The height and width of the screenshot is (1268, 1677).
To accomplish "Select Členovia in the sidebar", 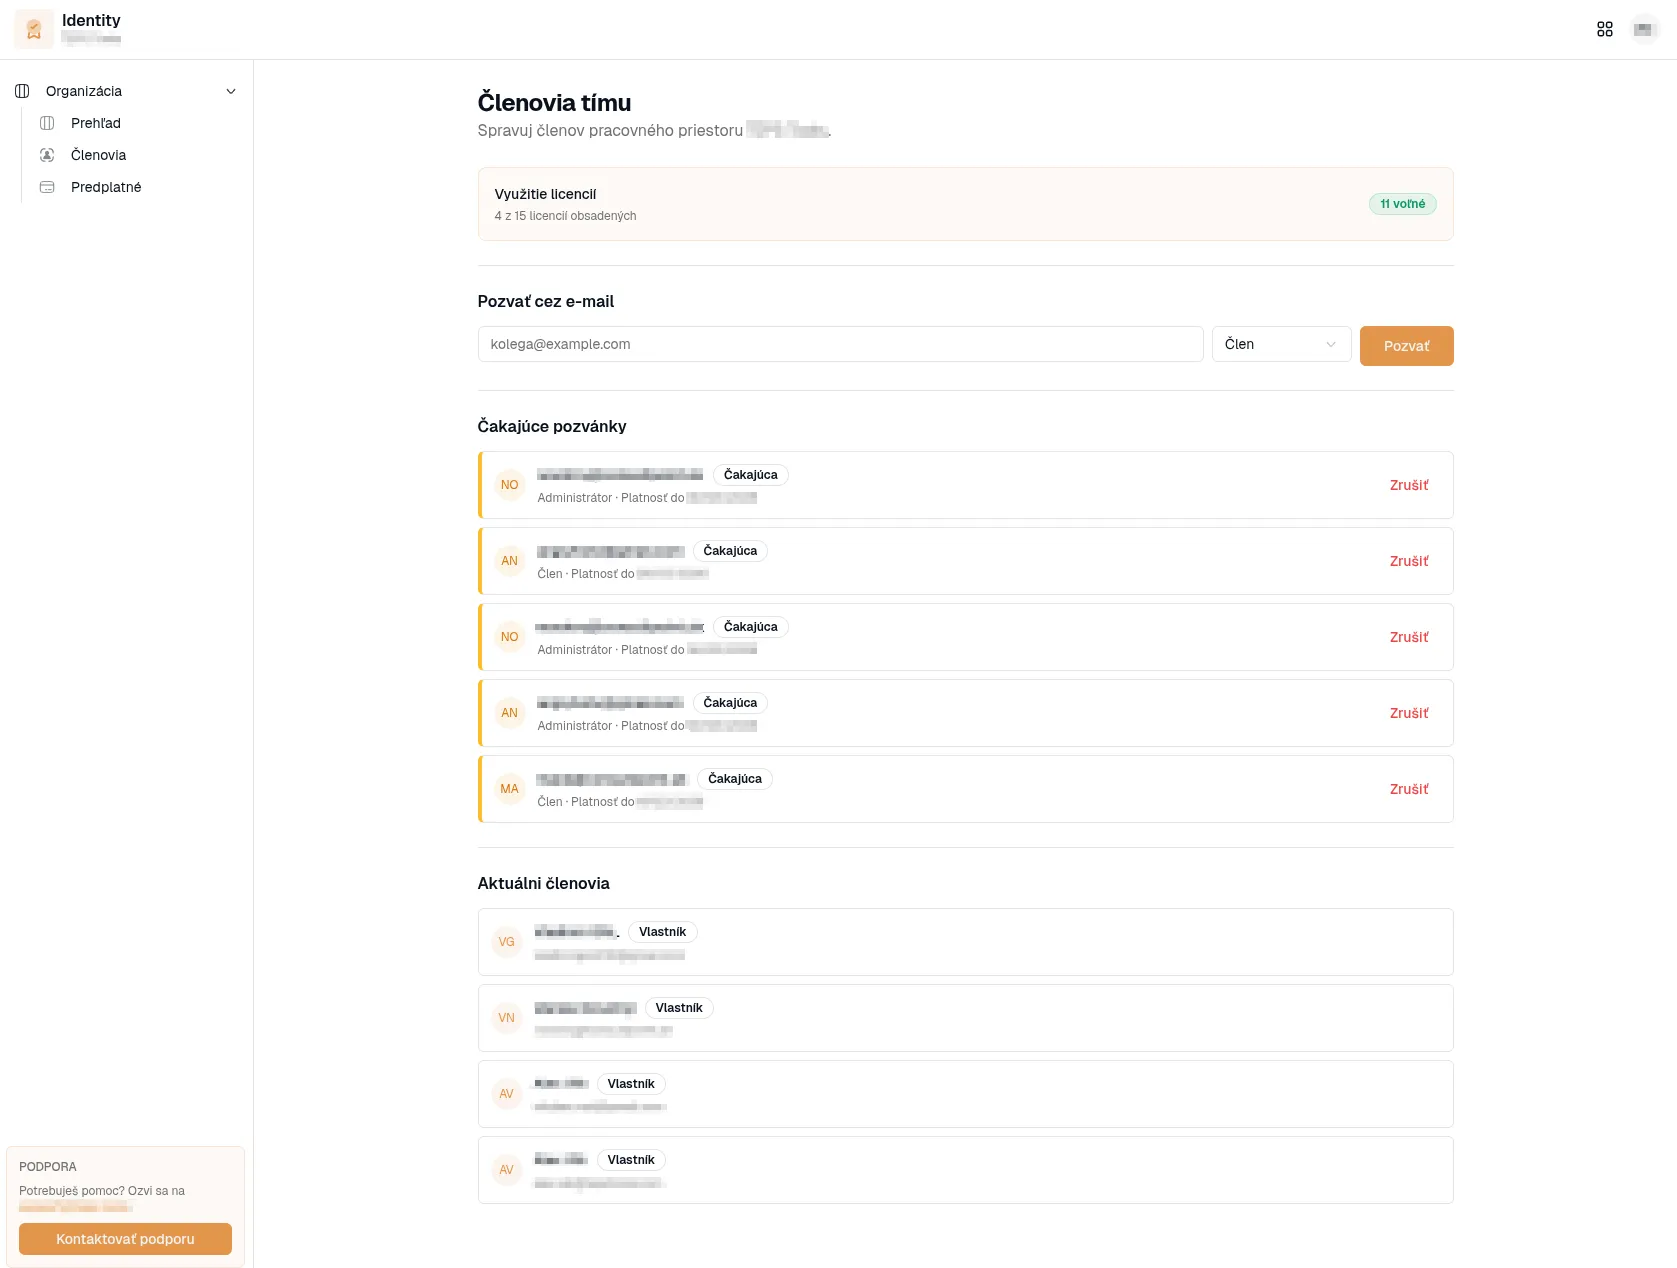I will coord(98,155).
